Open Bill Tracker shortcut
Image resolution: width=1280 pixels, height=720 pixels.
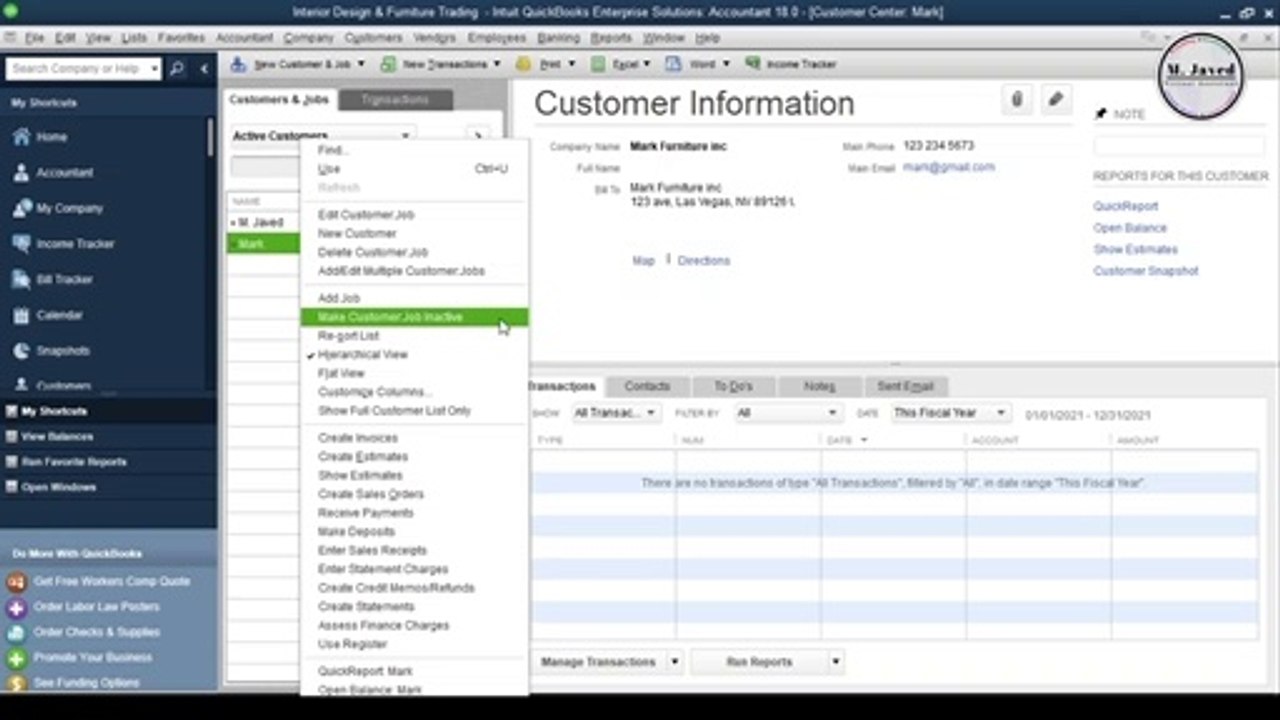(64, 280)
